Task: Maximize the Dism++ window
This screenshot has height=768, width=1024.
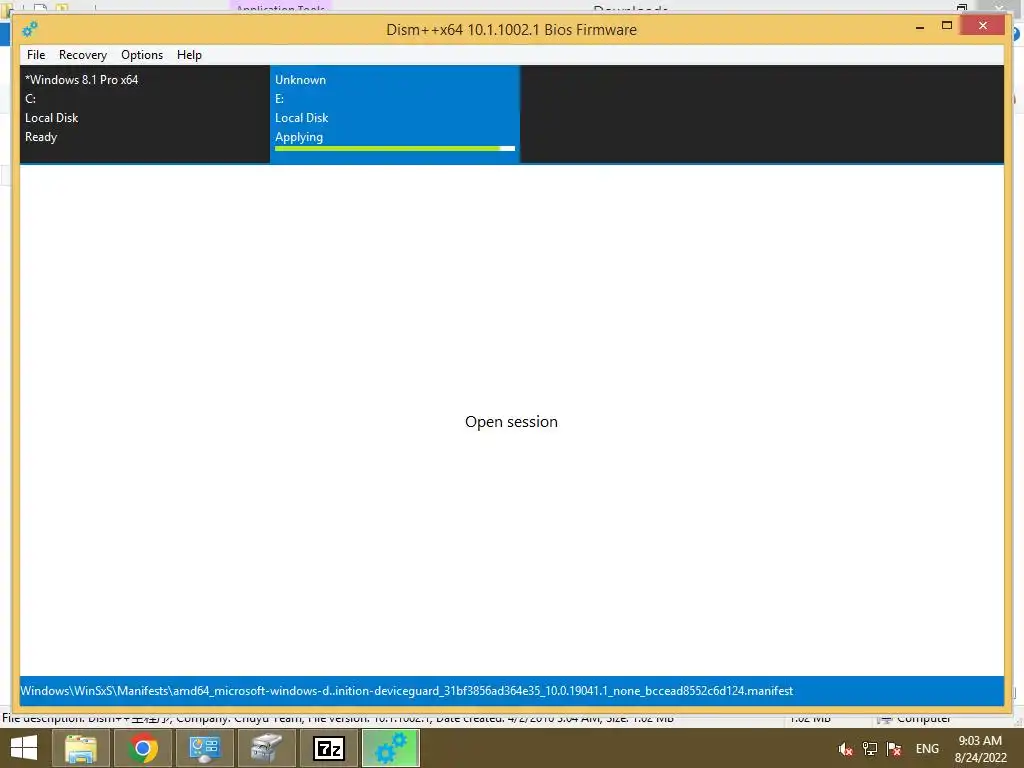Action: (x=947, y=25)
